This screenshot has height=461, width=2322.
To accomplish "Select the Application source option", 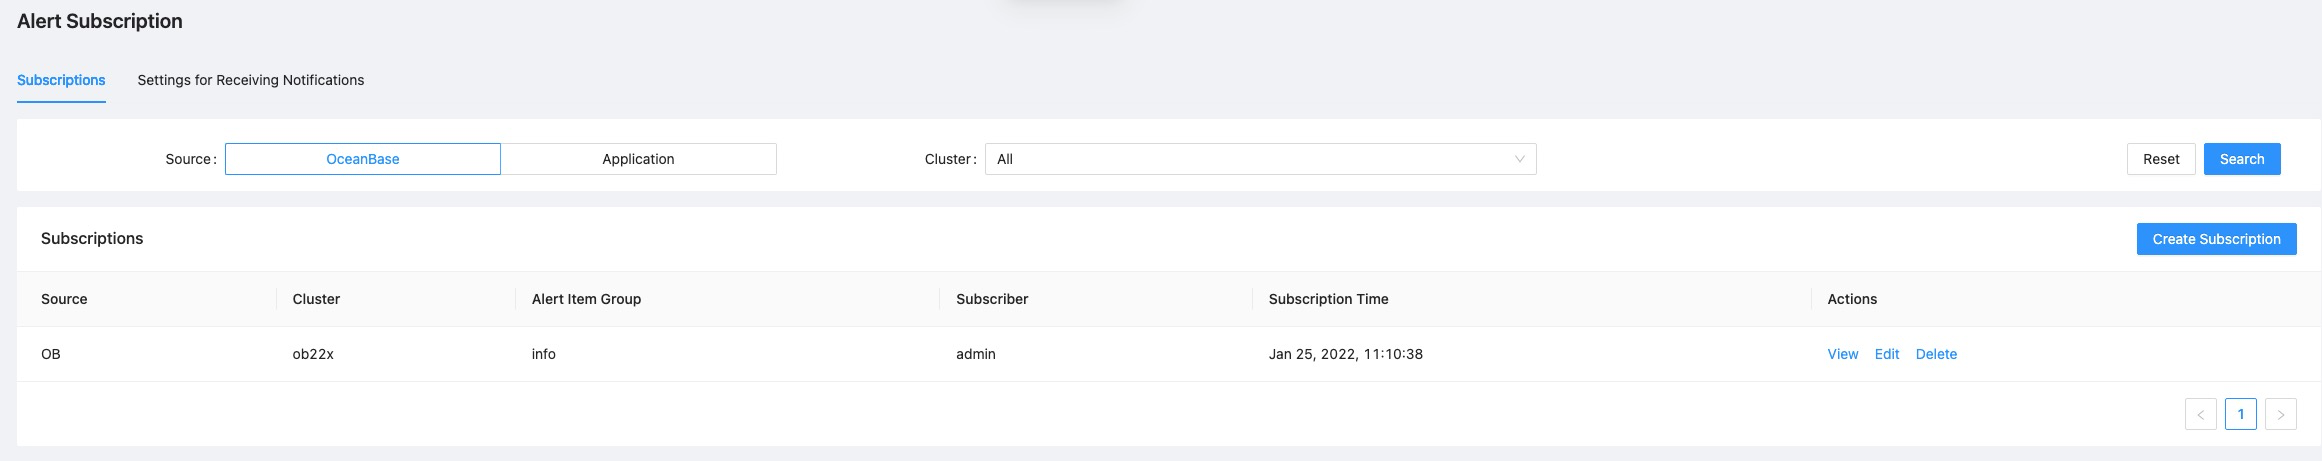I will click(638, 159).
